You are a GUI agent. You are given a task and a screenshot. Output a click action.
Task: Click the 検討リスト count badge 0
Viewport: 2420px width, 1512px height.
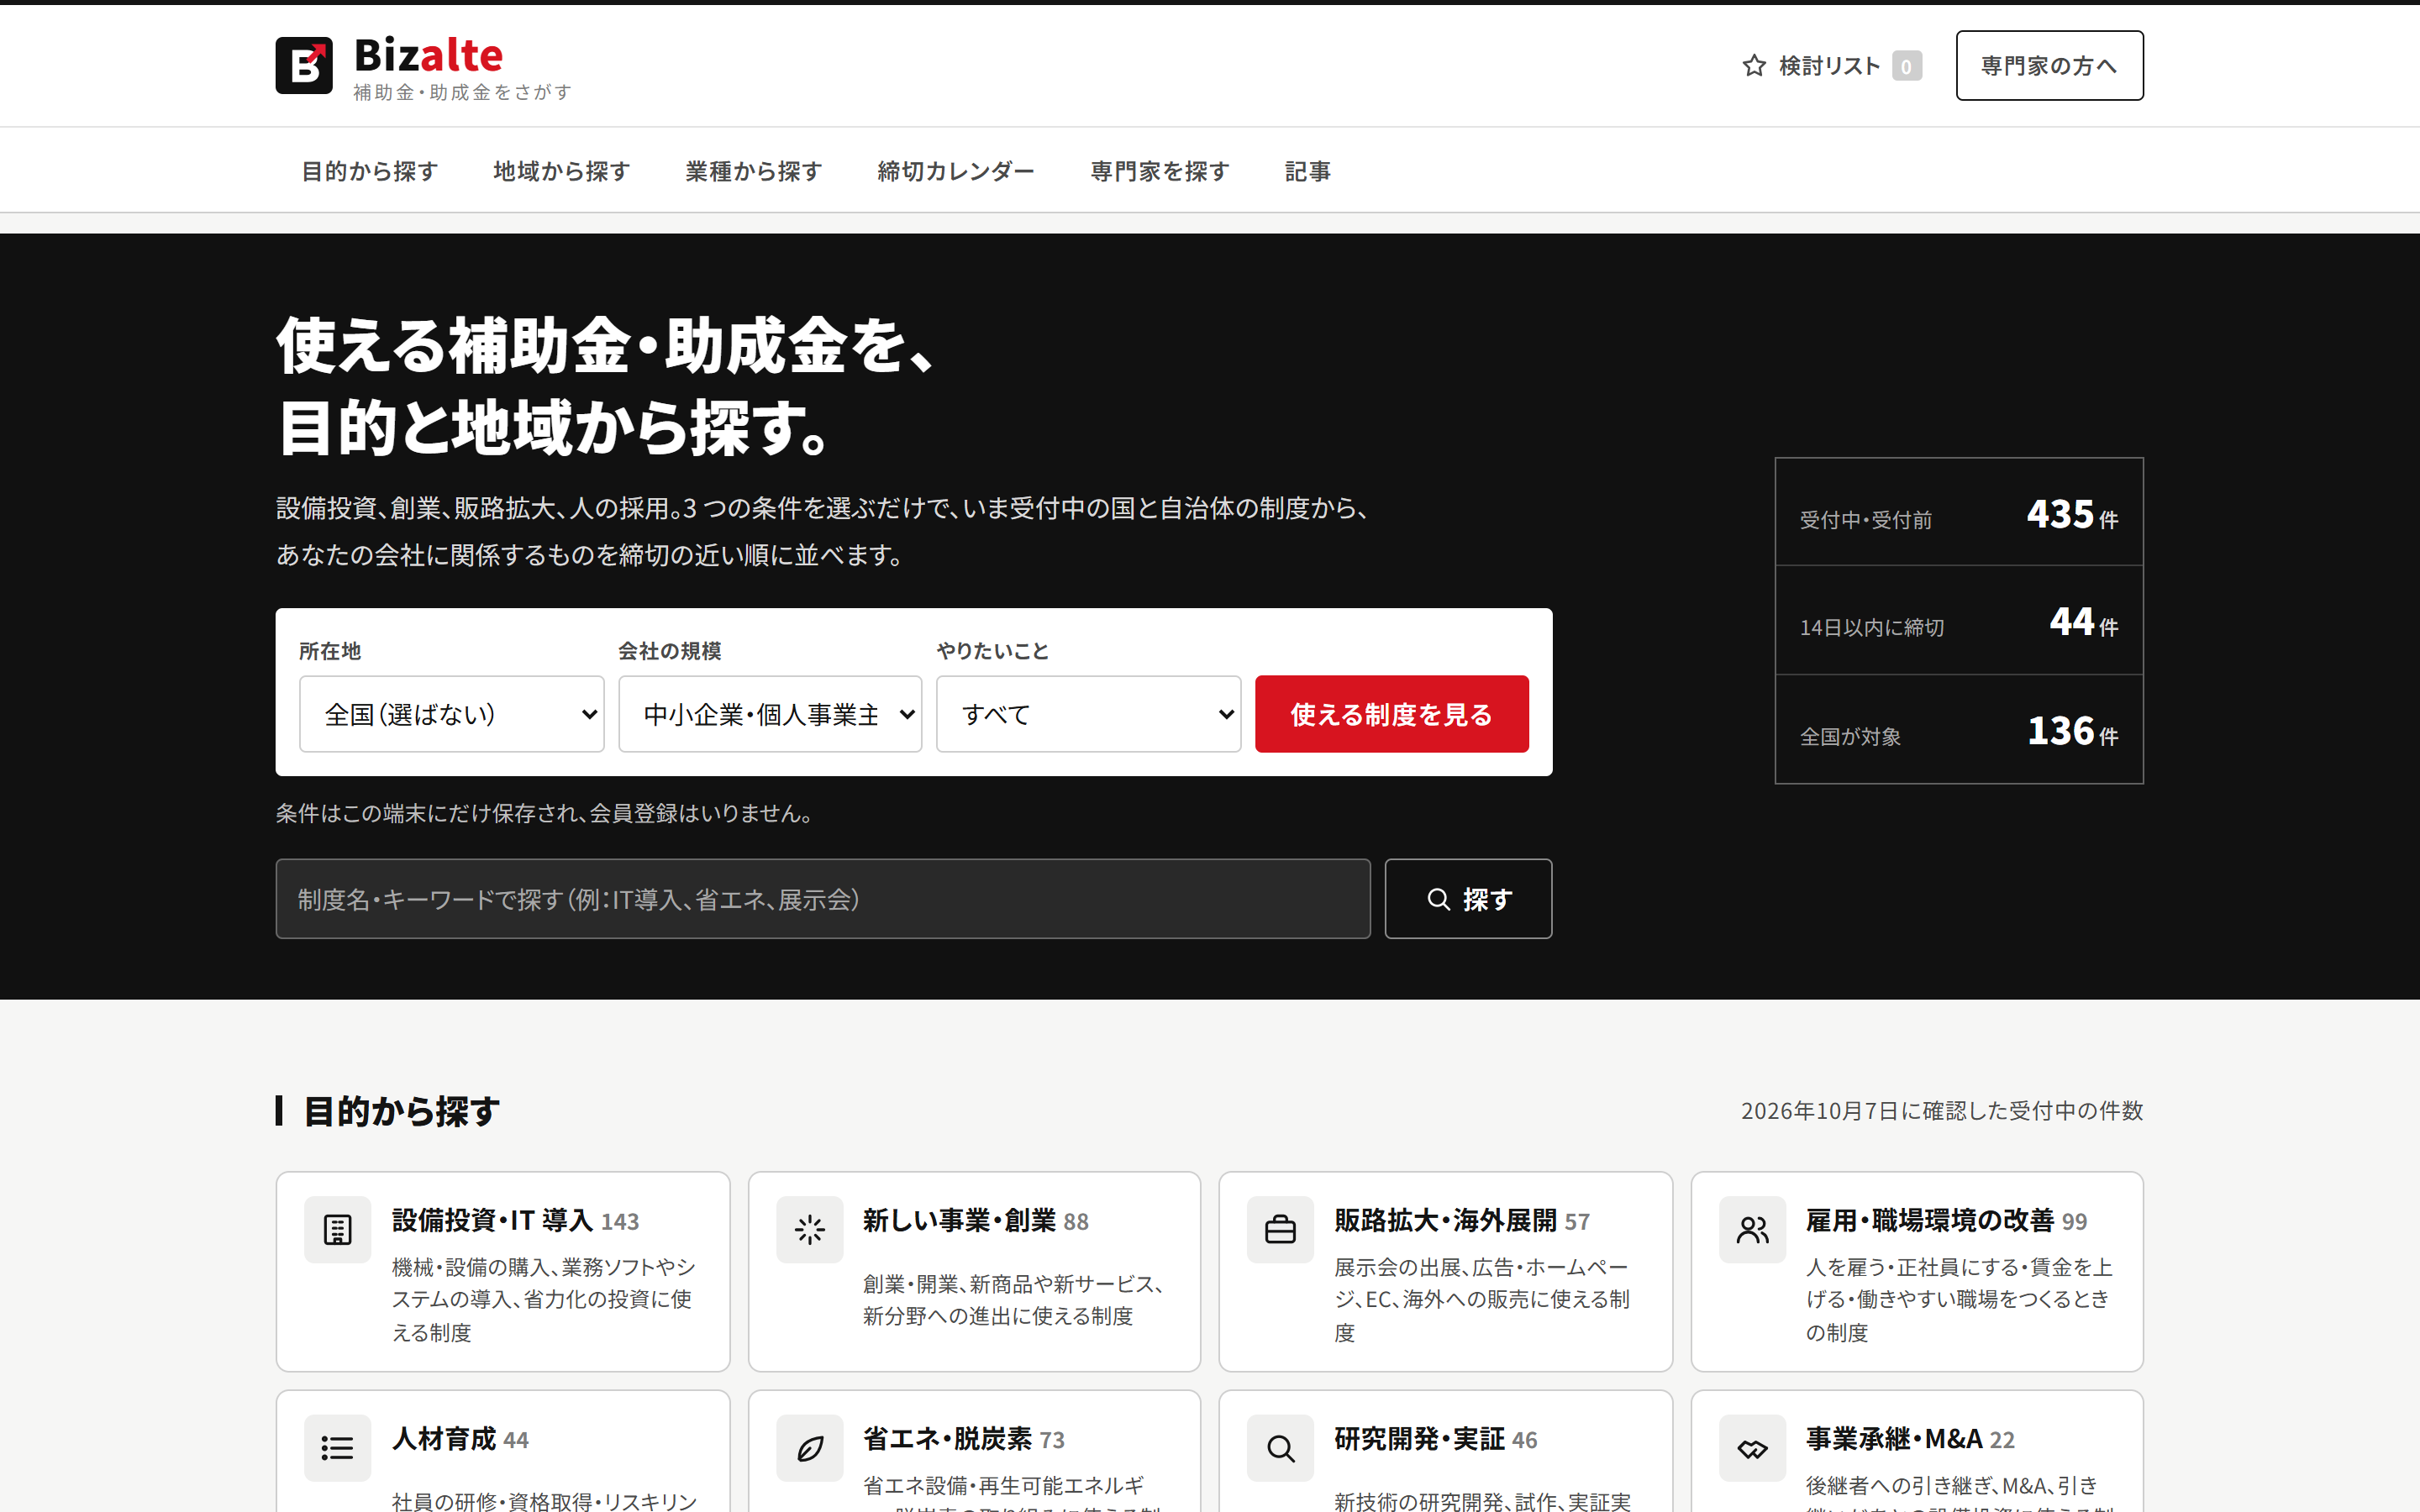1907,66
